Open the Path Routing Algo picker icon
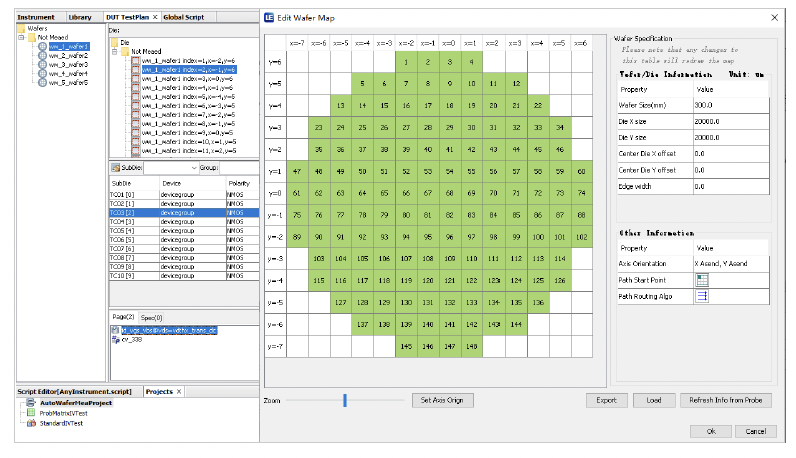 tap(702, 296)
